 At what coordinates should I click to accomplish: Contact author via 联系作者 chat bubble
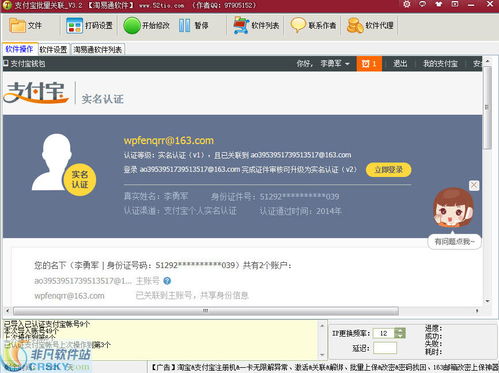point(313,26)
